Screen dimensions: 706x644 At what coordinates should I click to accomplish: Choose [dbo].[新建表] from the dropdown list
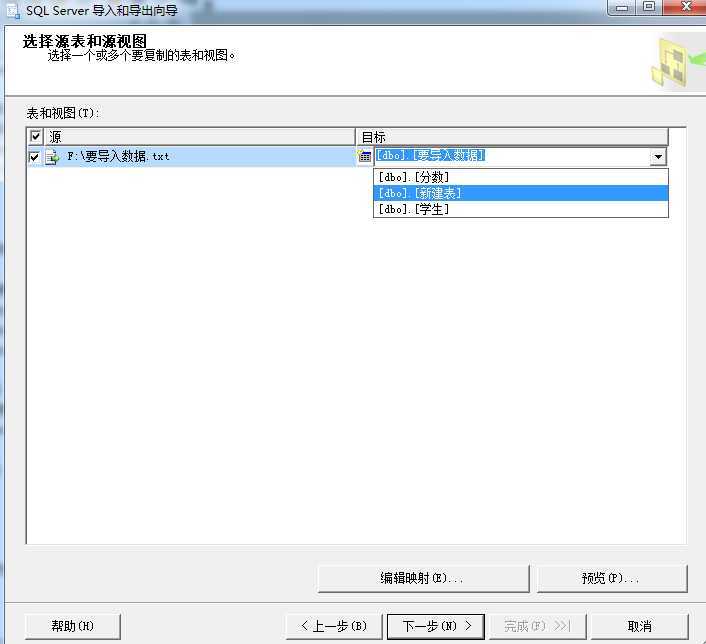(x=520, y=193)
